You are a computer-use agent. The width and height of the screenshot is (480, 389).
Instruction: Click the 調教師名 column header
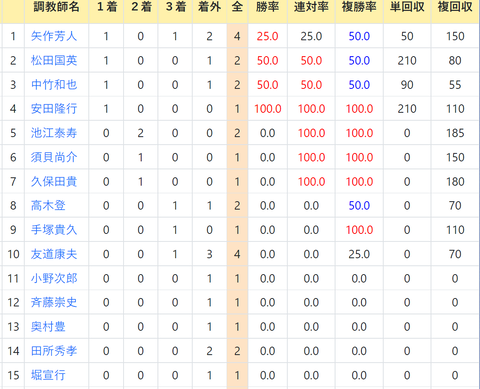(x=57, y=7)
